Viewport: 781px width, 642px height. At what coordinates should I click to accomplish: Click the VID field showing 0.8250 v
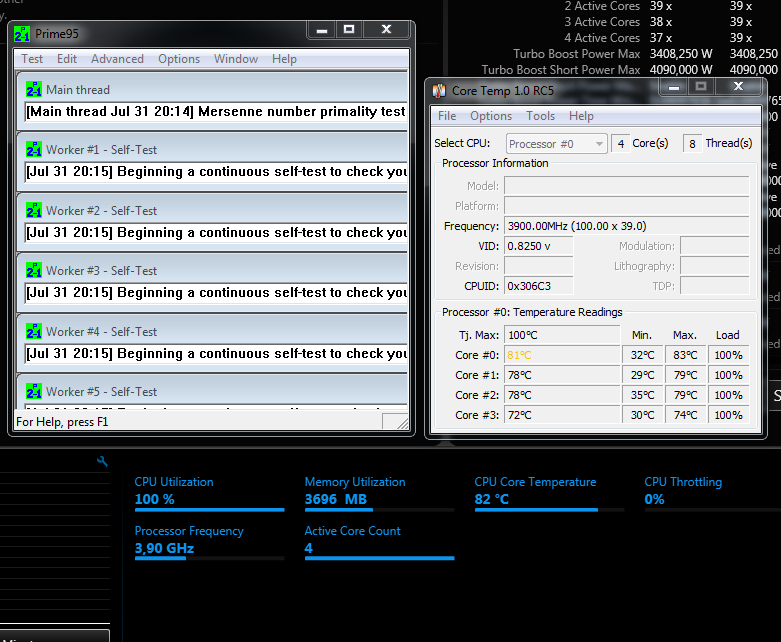(538, 246)
